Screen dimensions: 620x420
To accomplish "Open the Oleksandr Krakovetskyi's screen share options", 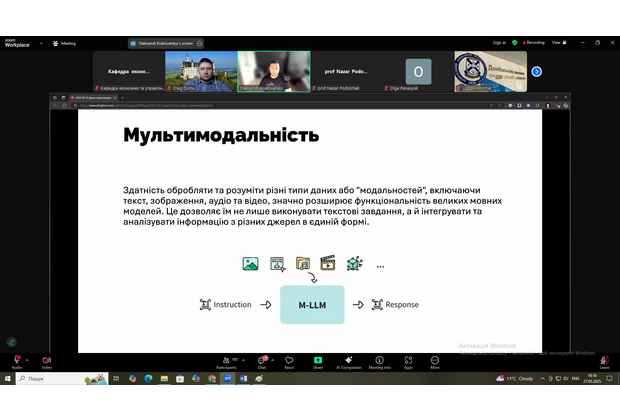I will 200,44.
